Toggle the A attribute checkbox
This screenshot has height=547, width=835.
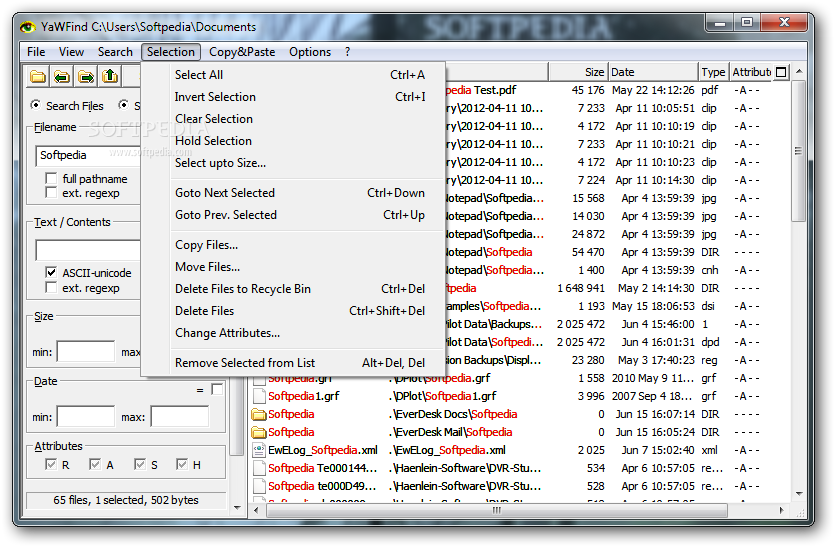95,464
